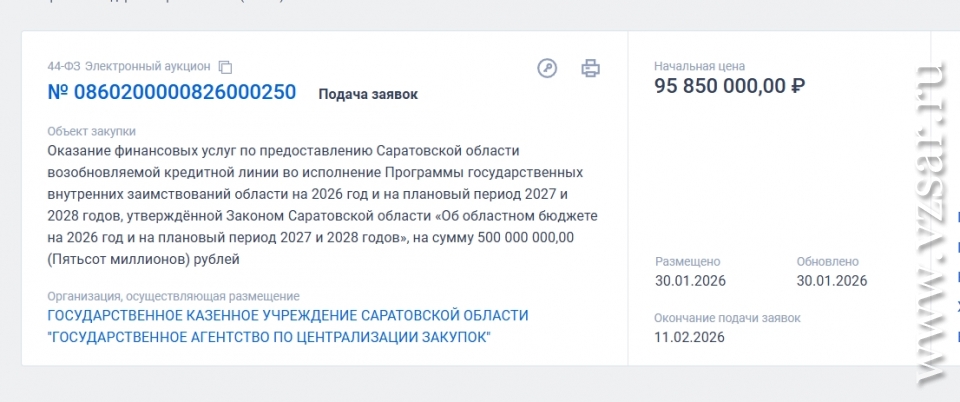Screen dimensions: 960x402
Task: Print the procurement card with printer icon
Action: click(591, 68)
